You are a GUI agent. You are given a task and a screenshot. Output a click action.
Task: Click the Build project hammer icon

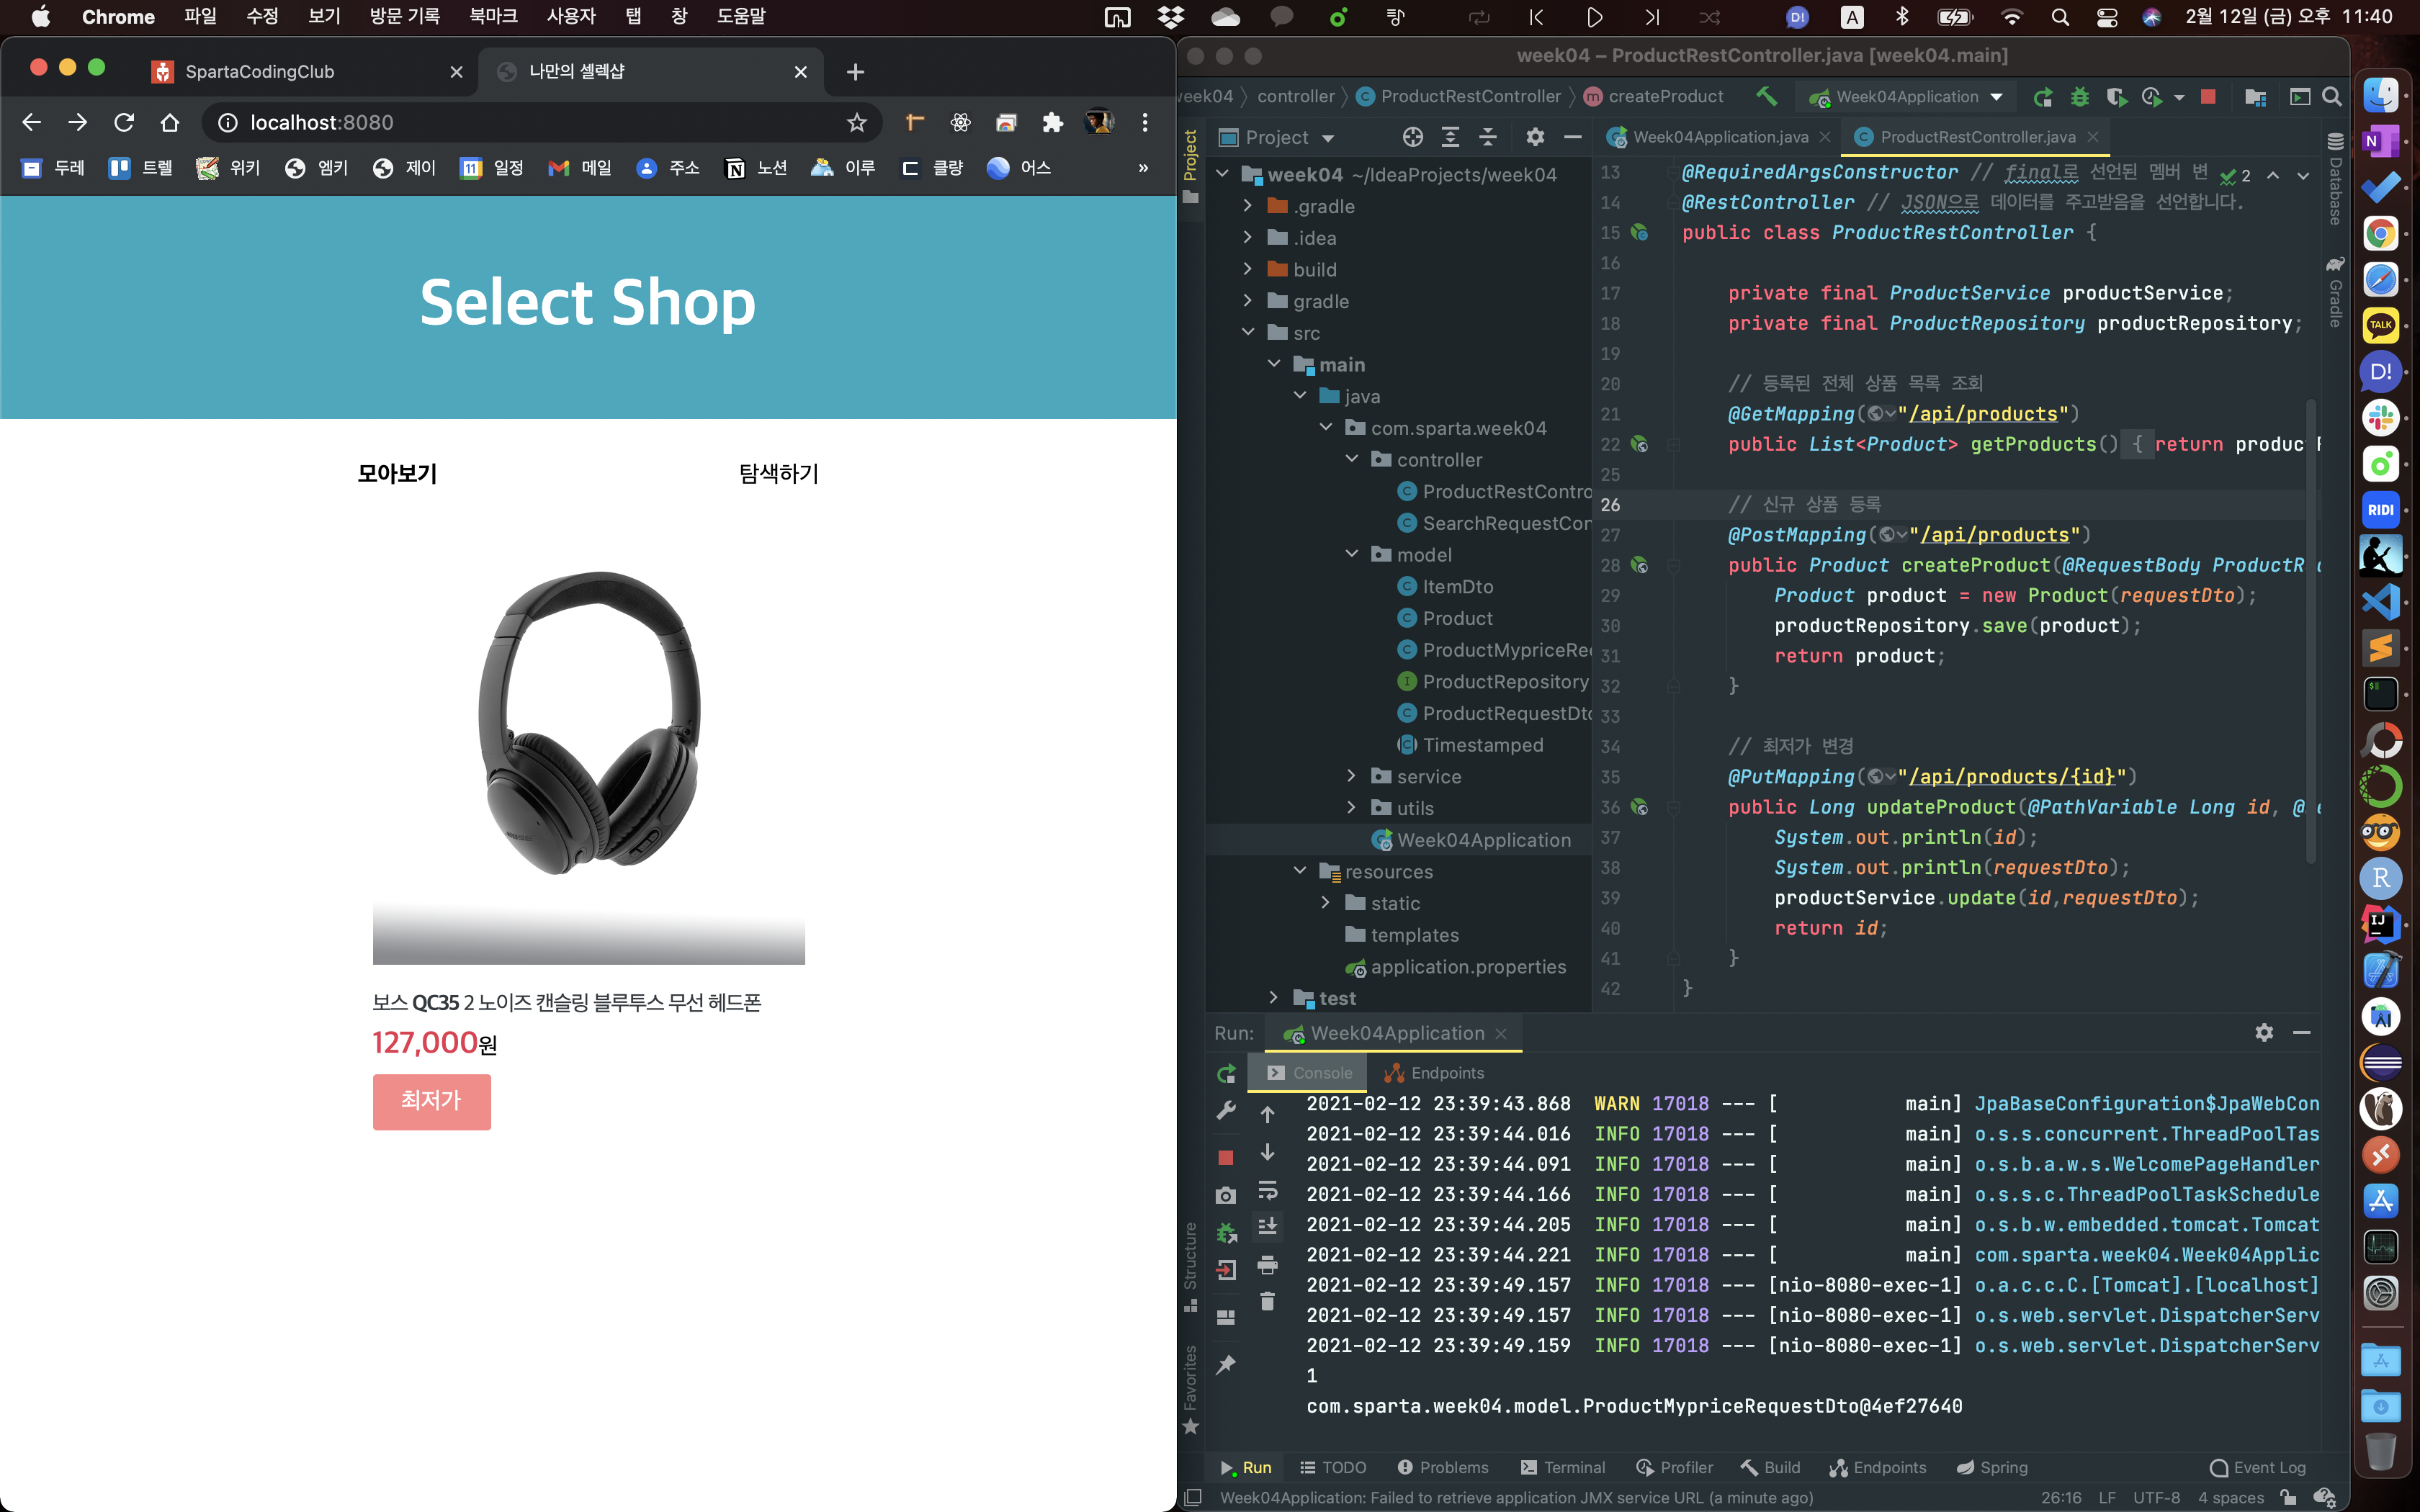(1767, 96)
